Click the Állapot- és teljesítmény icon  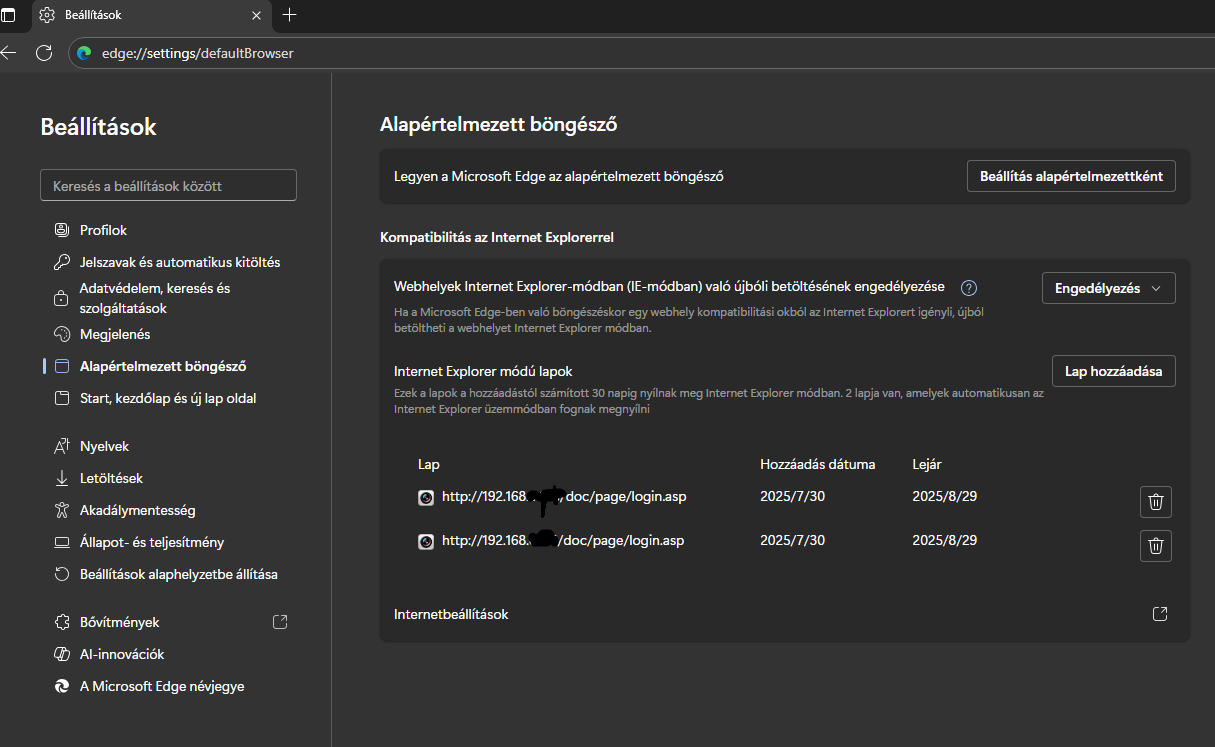tap(62, 542)
